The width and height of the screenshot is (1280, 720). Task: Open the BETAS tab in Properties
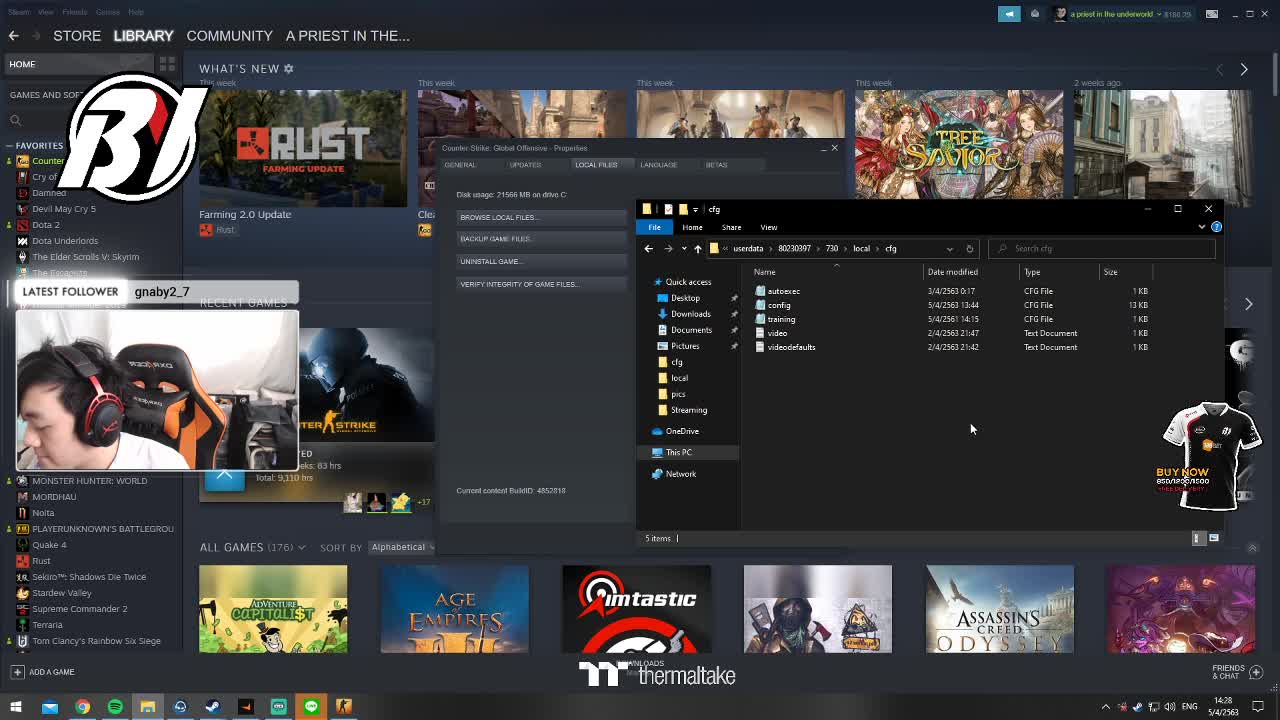point(716,165)
